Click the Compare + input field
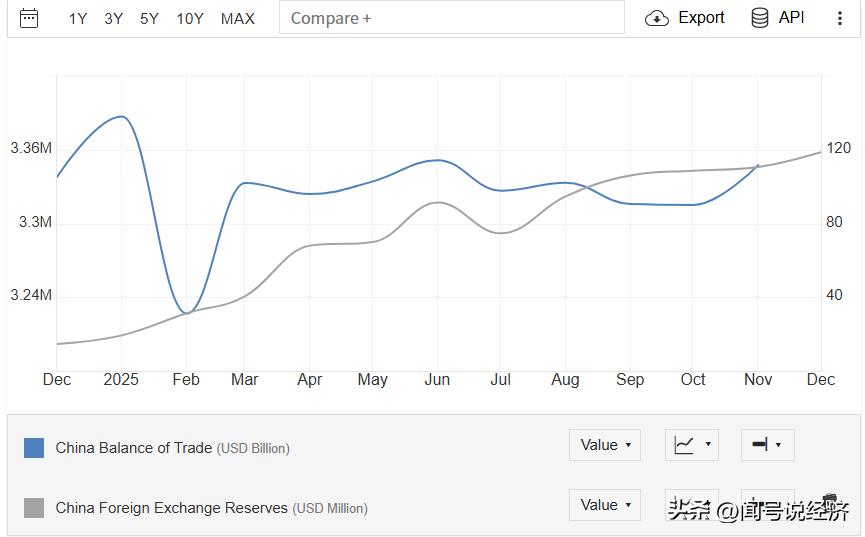The image size is (865, 537). click(x=450, y=18)
